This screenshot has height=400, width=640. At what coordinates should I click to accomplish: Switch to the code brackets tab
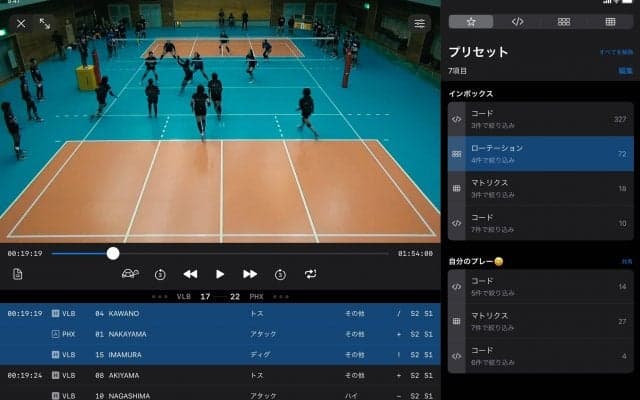pyautogui.click(x=517, y=22)
